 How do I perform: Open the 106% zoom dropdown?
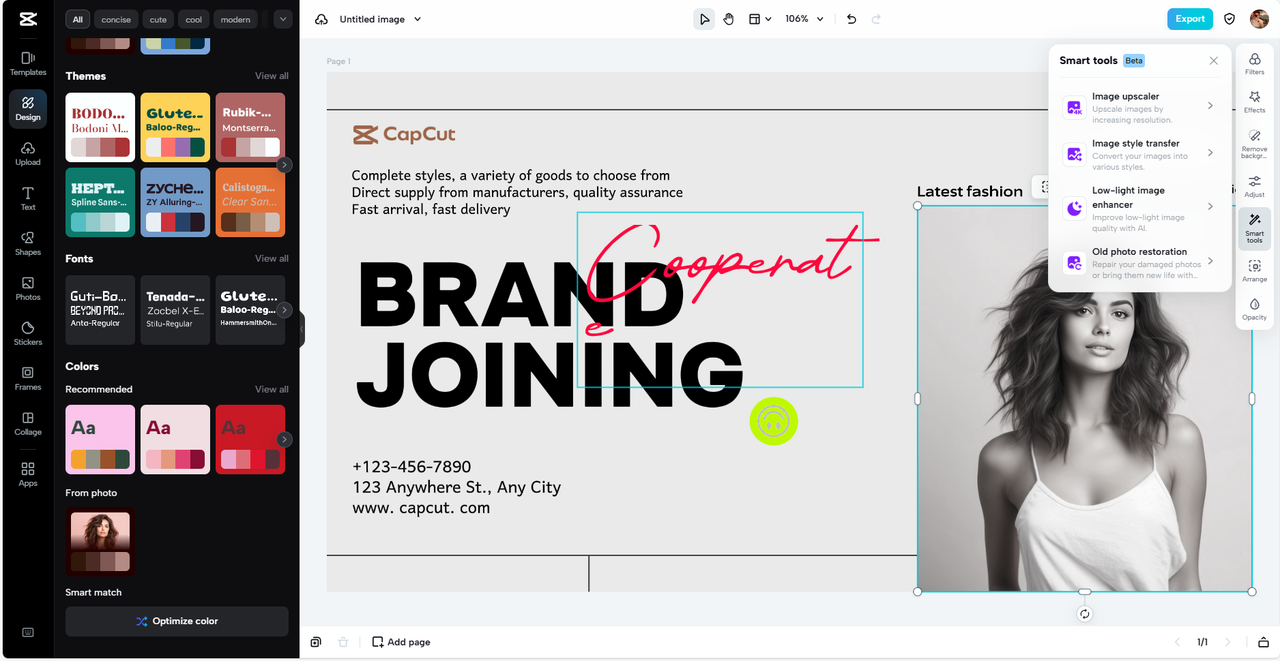click(804, 19)
